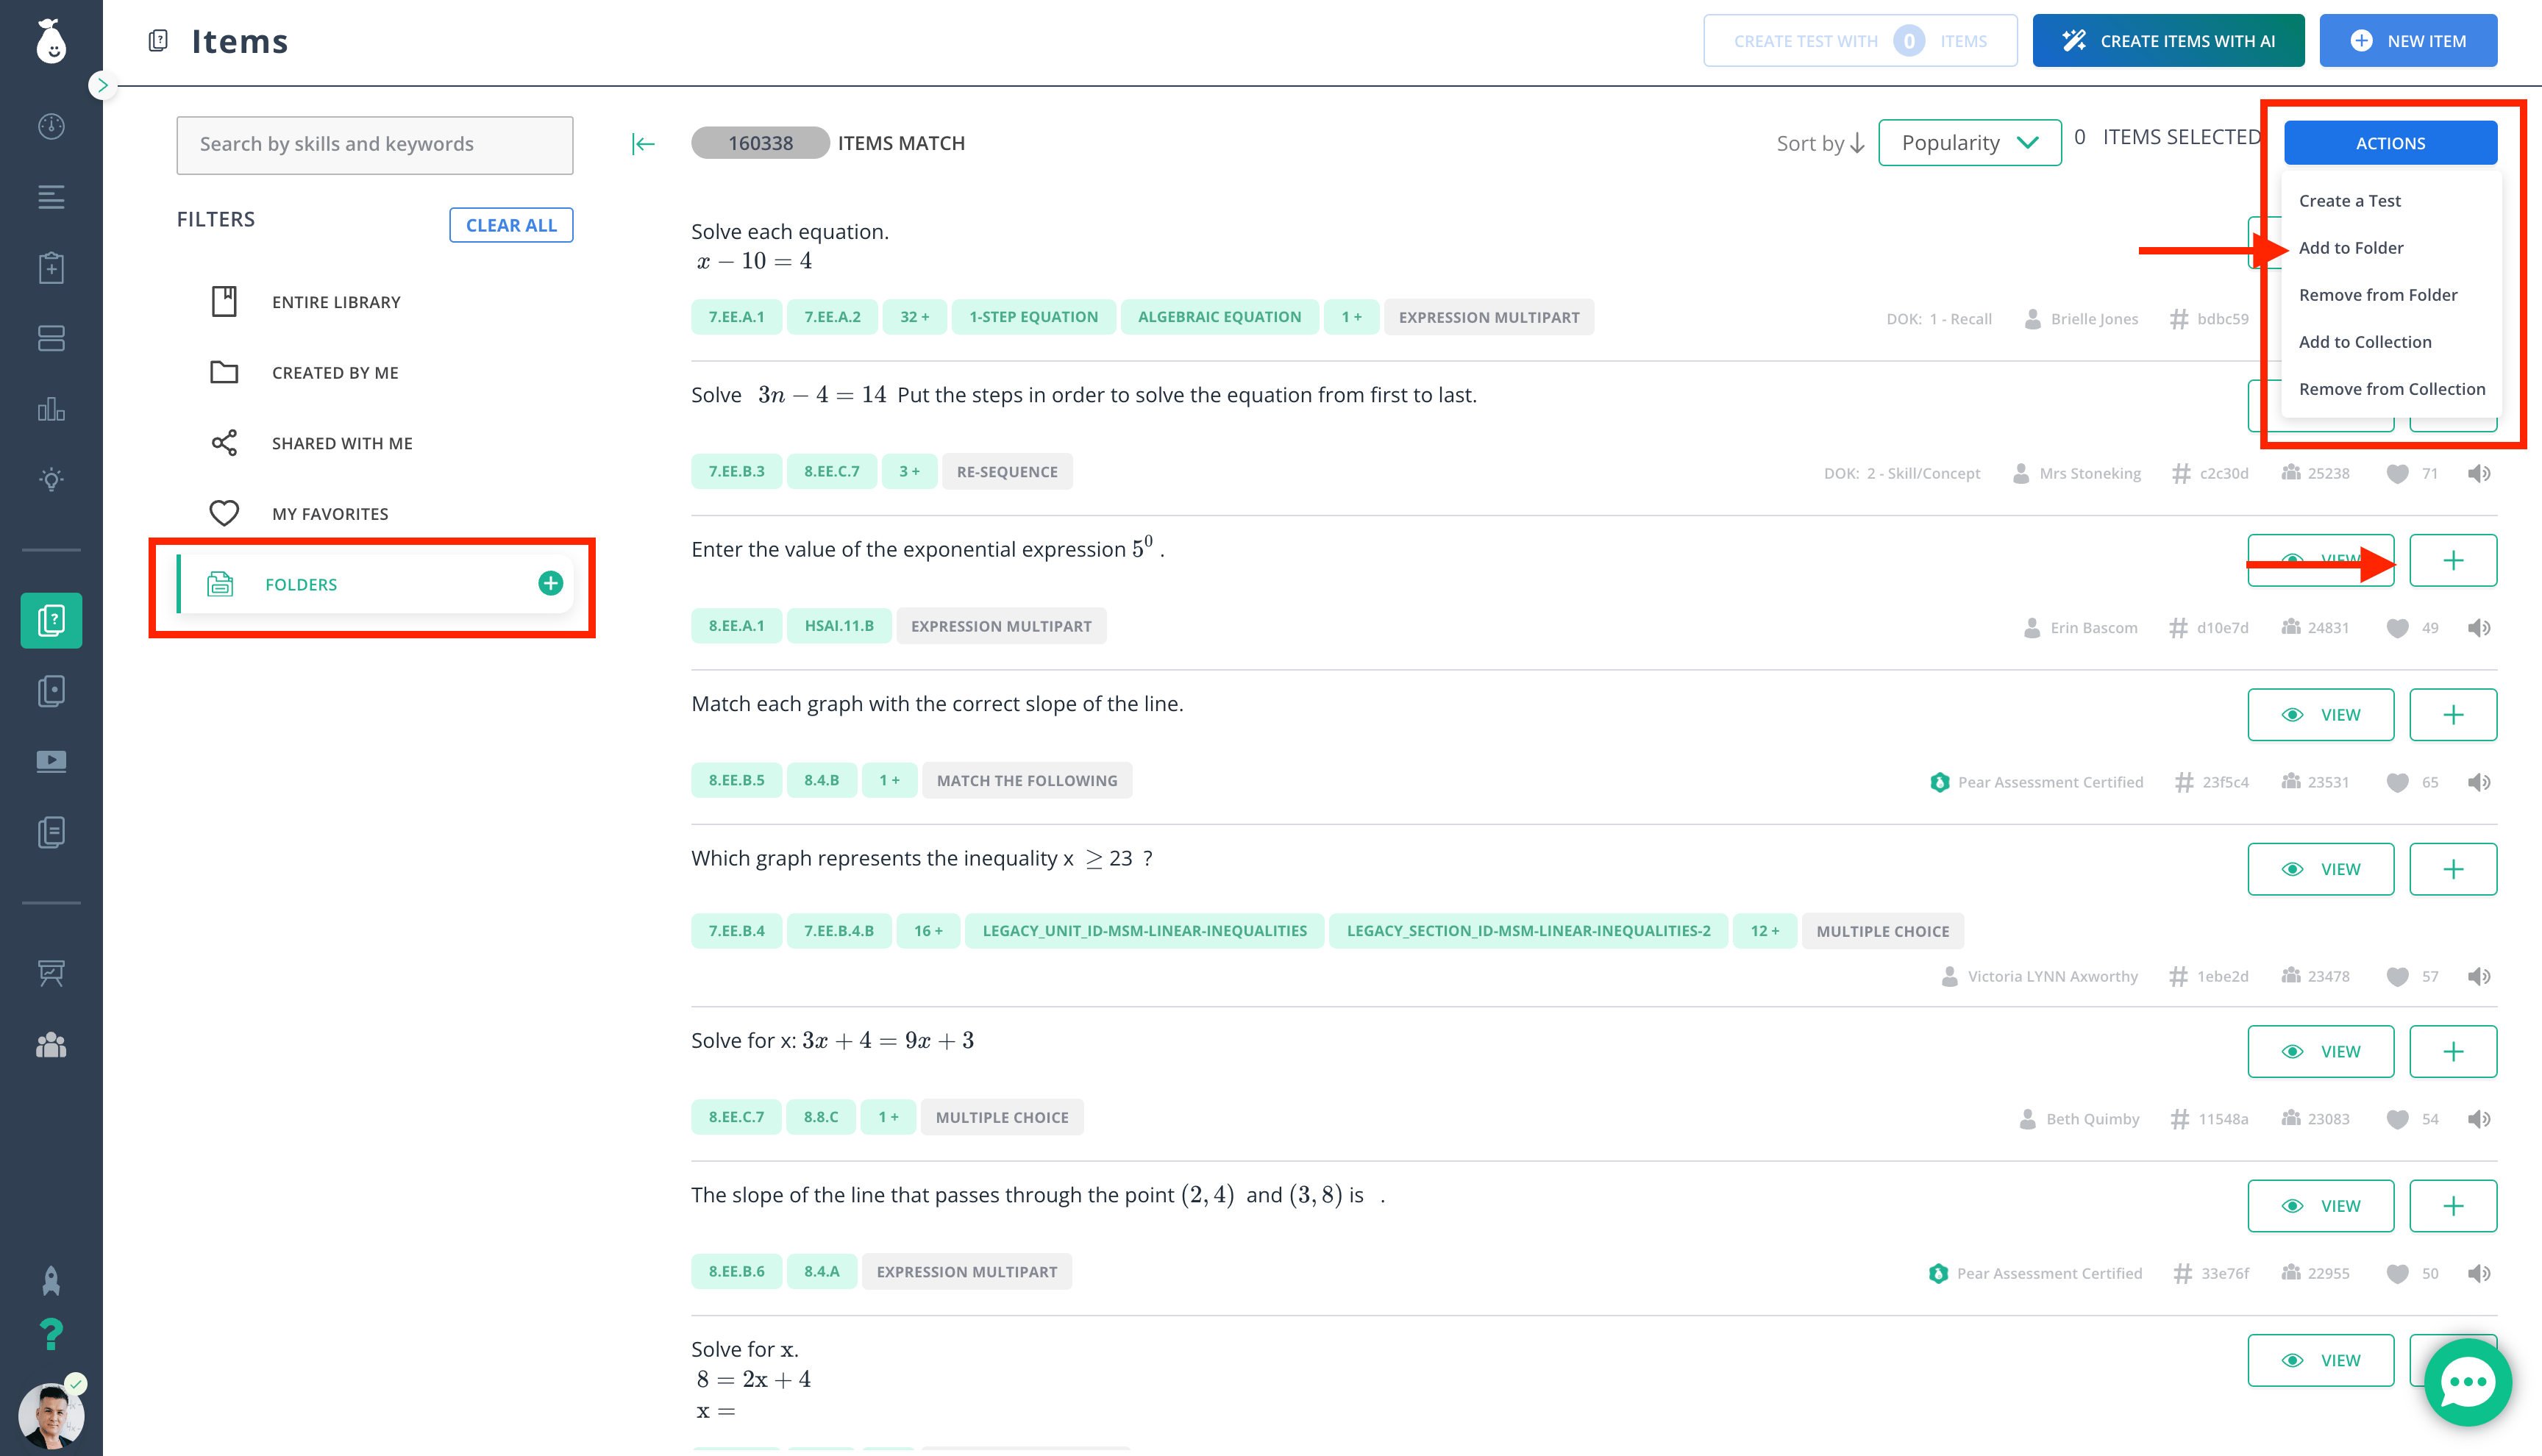The image size is (2542, 1456).
Task: Choose Add to Collection in Actions menu
Action: point(2364,342)
